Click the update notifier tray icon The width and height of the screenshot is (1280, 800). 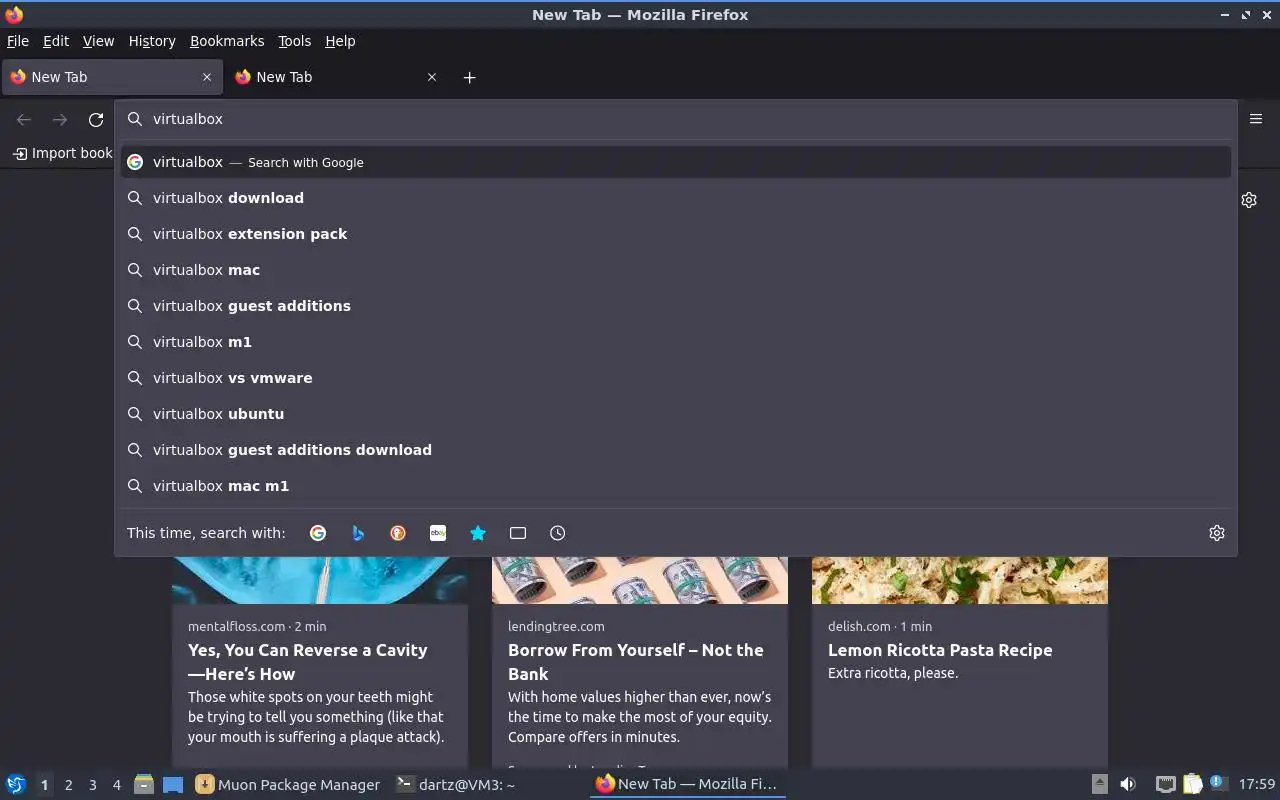point(1218,783)
